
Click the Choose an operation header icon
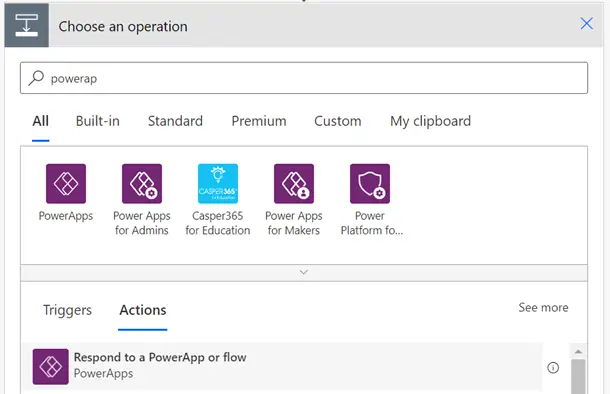(x=26, y=25)
